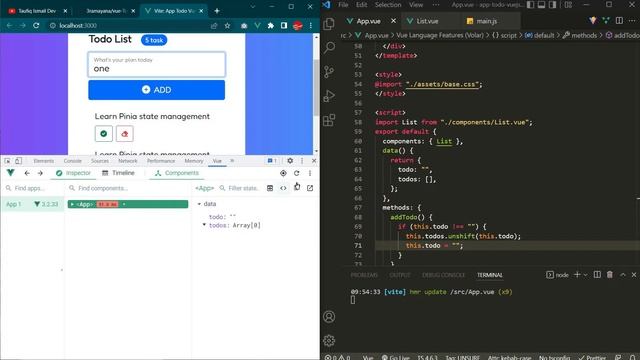Click Go Live in status bar
Screen dimensions: 640x360
point(395,357)
